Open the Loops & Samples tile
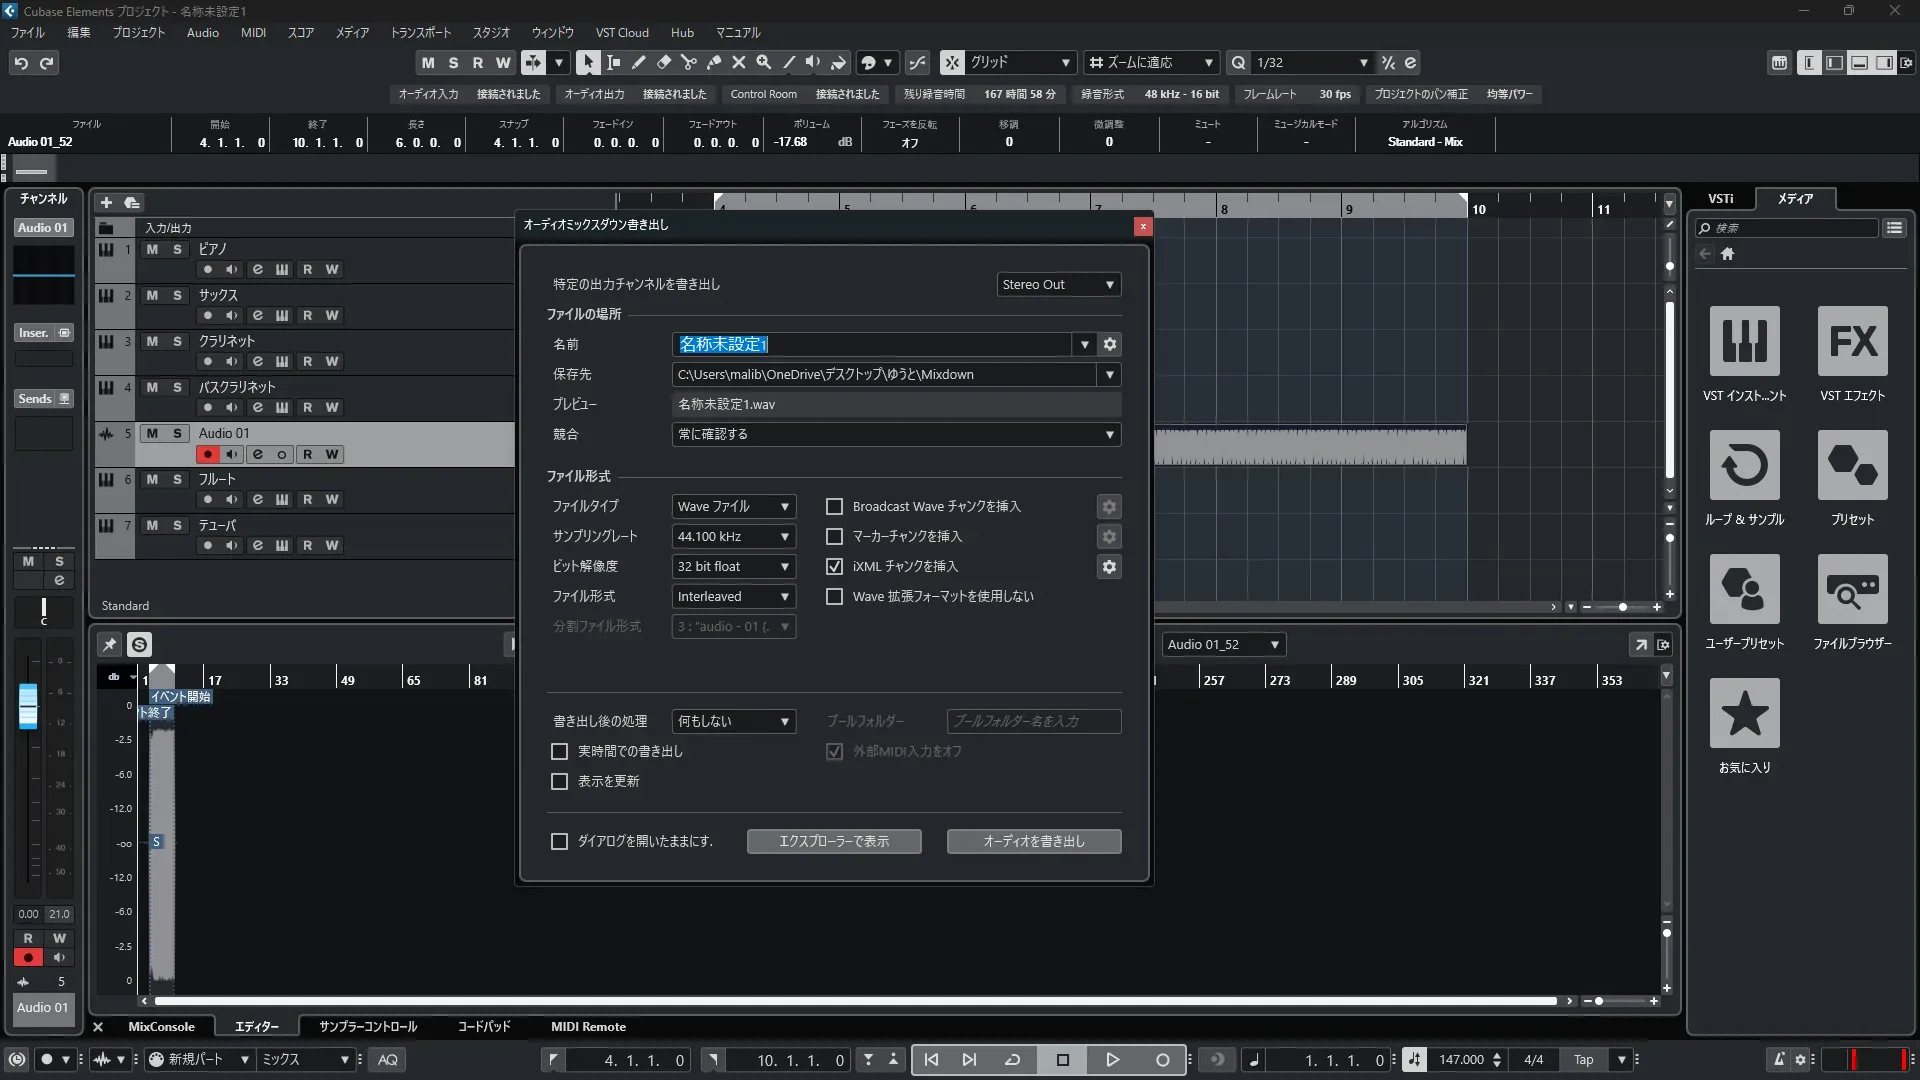 click(x=1744, y=465)
